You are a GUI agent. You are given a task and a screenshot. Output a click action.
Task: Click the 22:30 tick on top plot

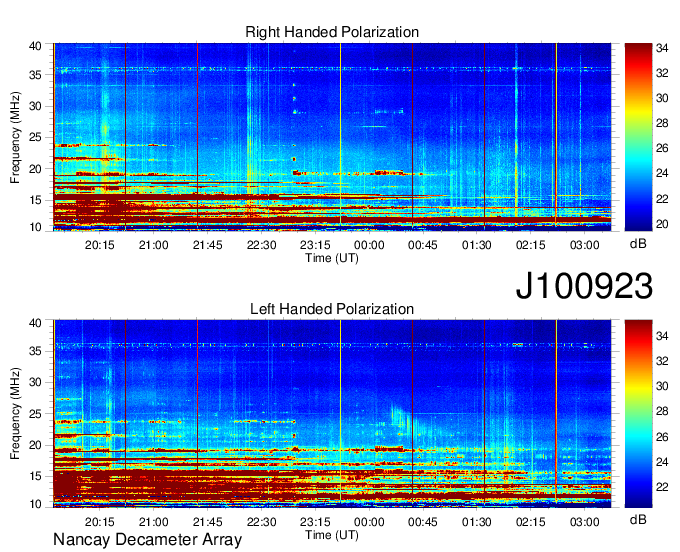(x=262, y=245)
